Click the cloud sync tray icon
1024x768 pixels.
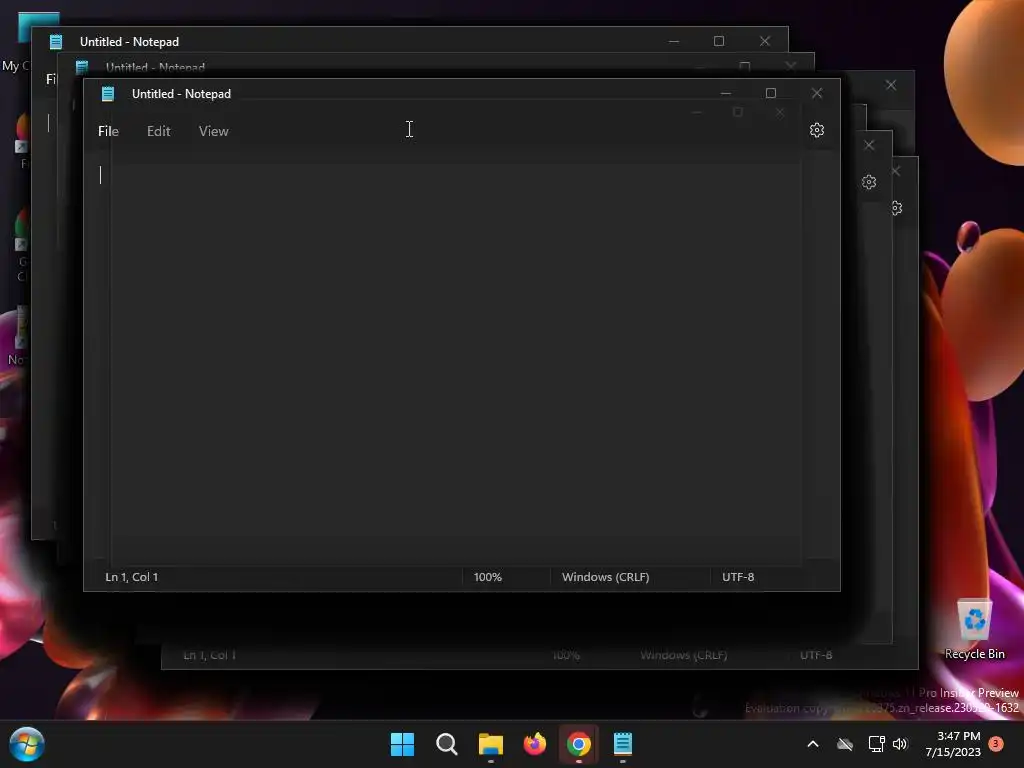click(845, 744)
